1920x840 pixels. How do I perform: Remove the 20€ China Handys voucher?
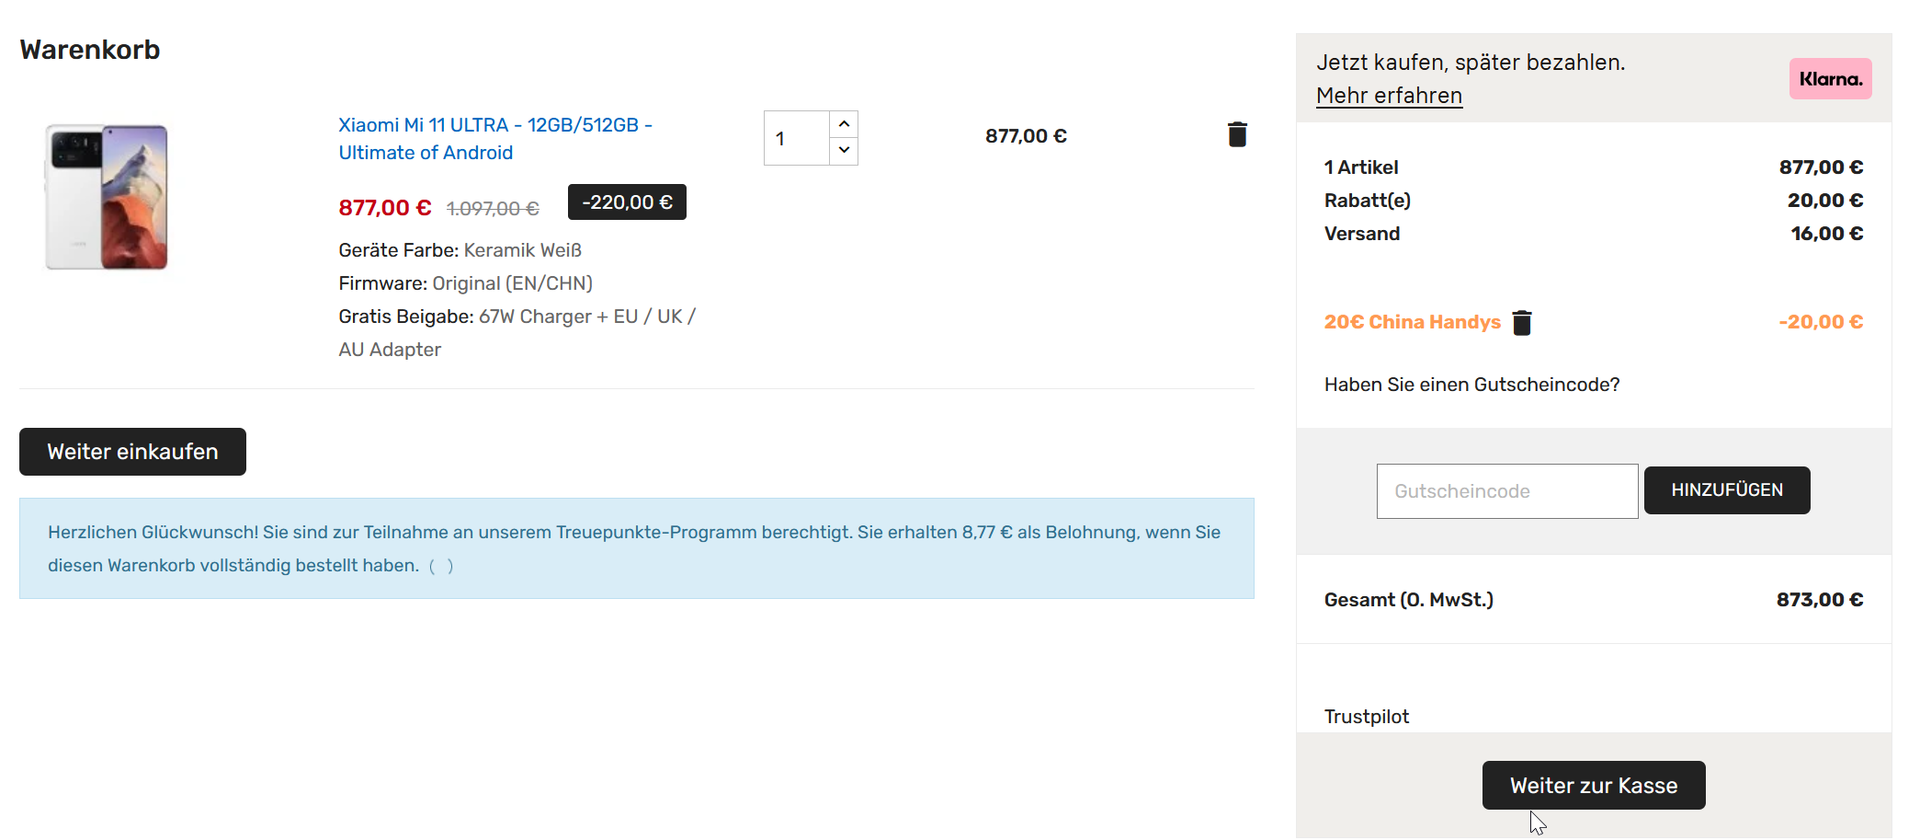(1522, 322)
